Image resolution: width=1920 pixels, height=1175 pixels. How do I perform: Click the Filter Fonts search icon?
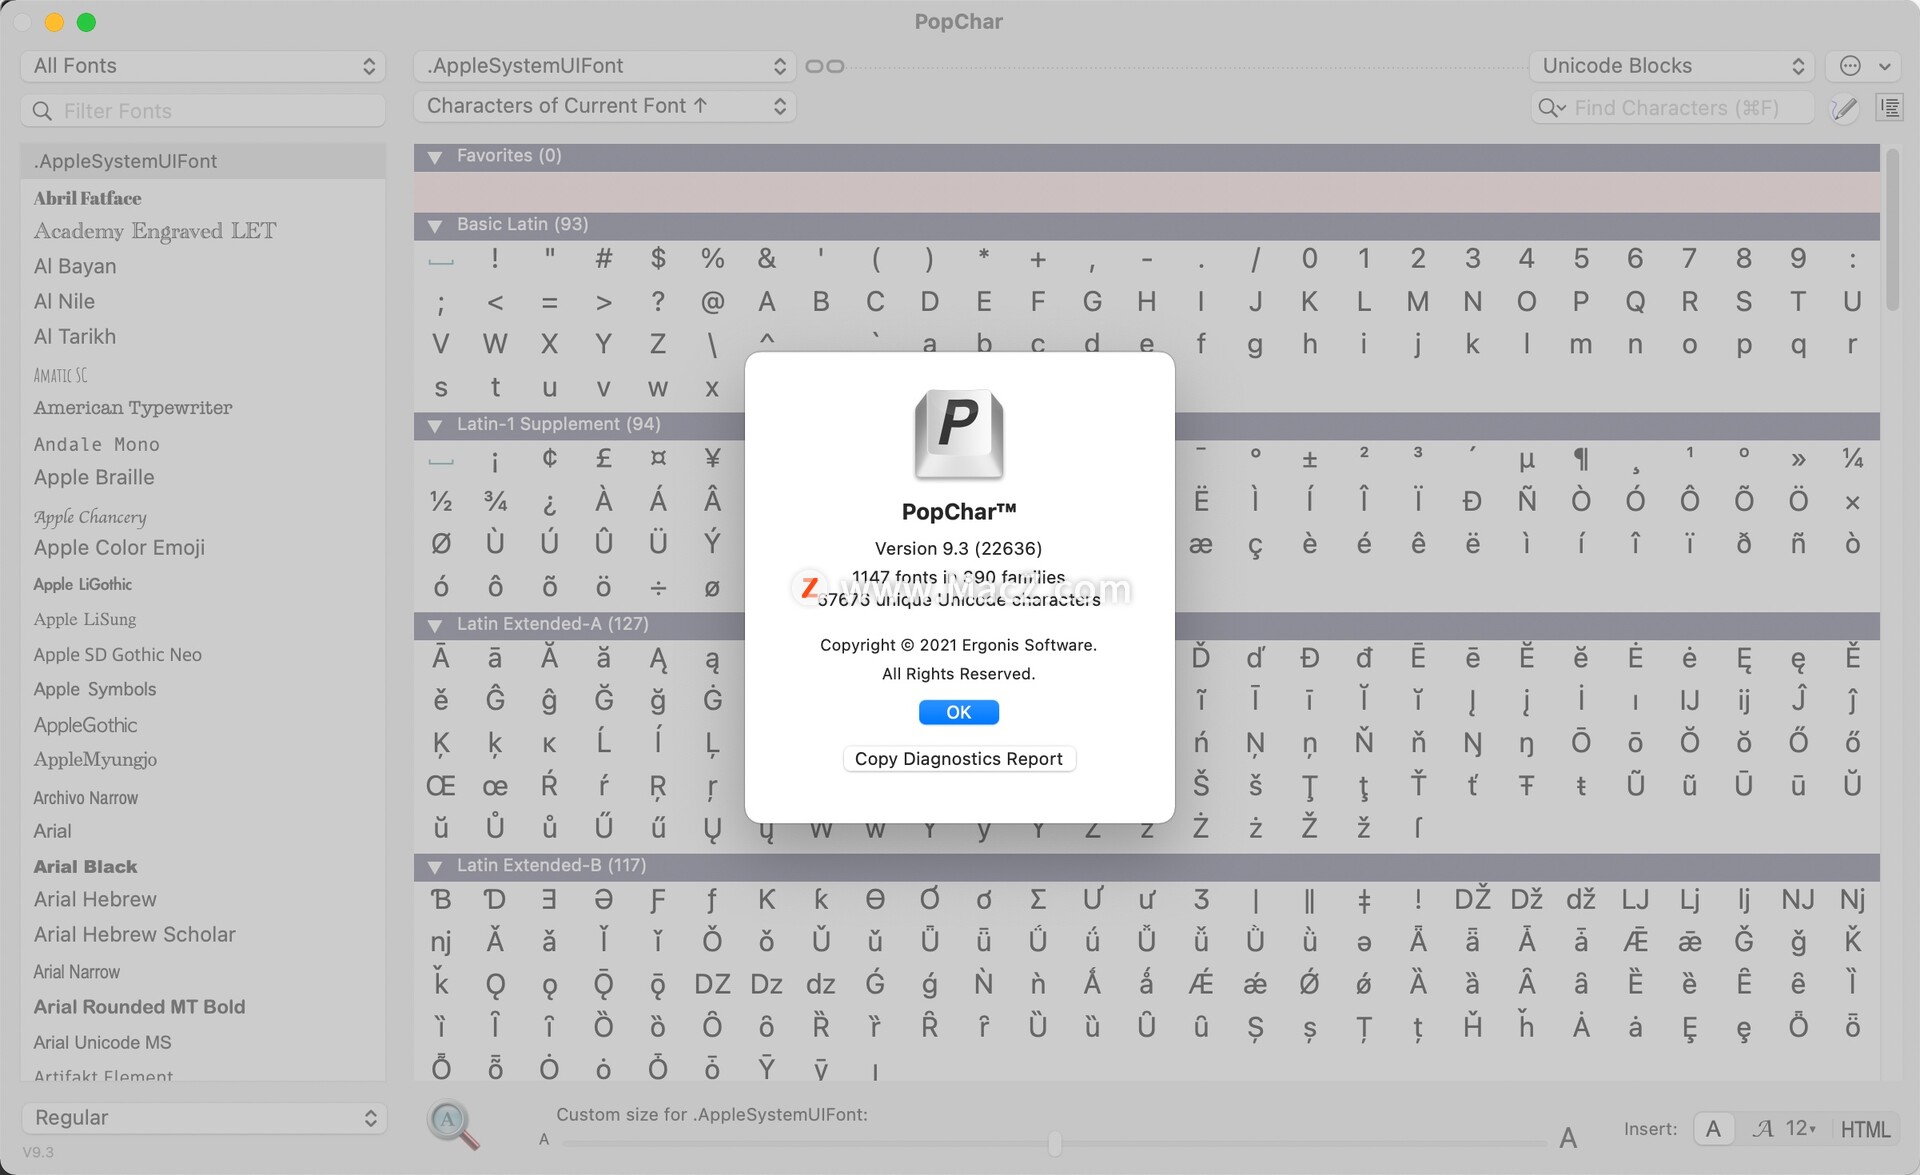click(x=42, y=111)
